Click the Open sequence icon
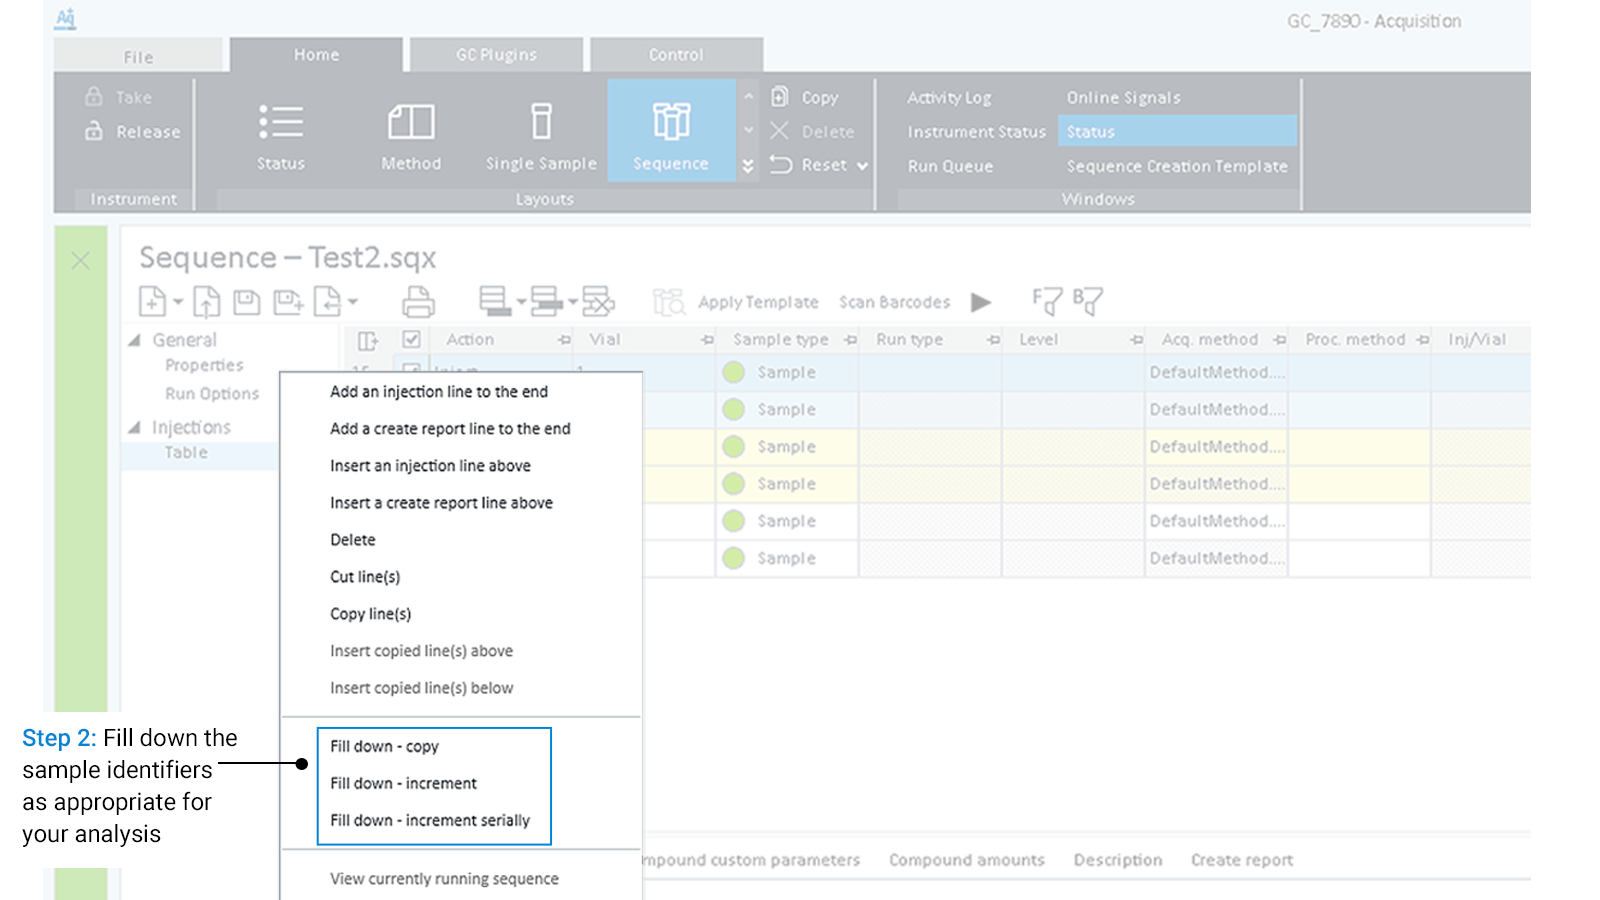Image resolution: width=1600 pixels, height=900 pixels. coord(206,301)
